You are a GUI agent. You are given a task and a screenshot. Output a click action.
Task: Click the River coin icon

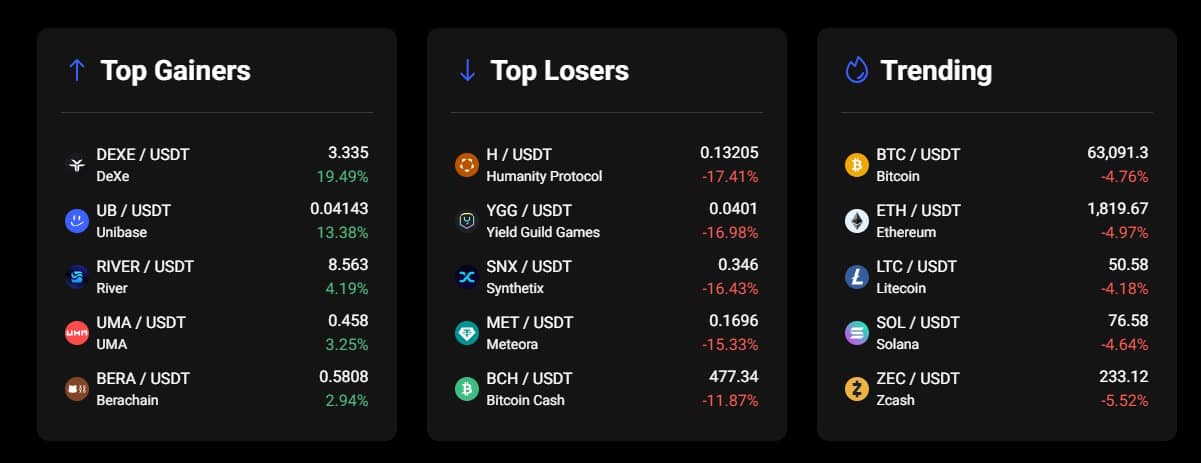[77, 277]
